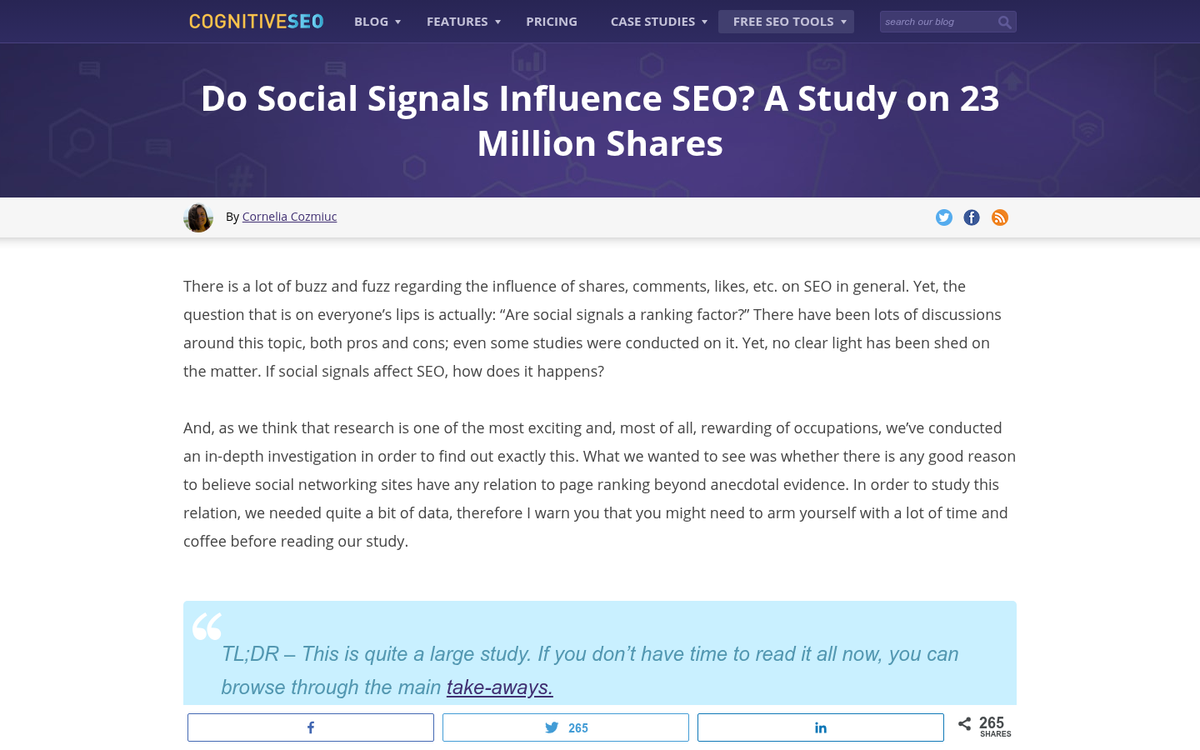
Task: Share the article with the Facebook share icon
Action: (x=310, y=727)
